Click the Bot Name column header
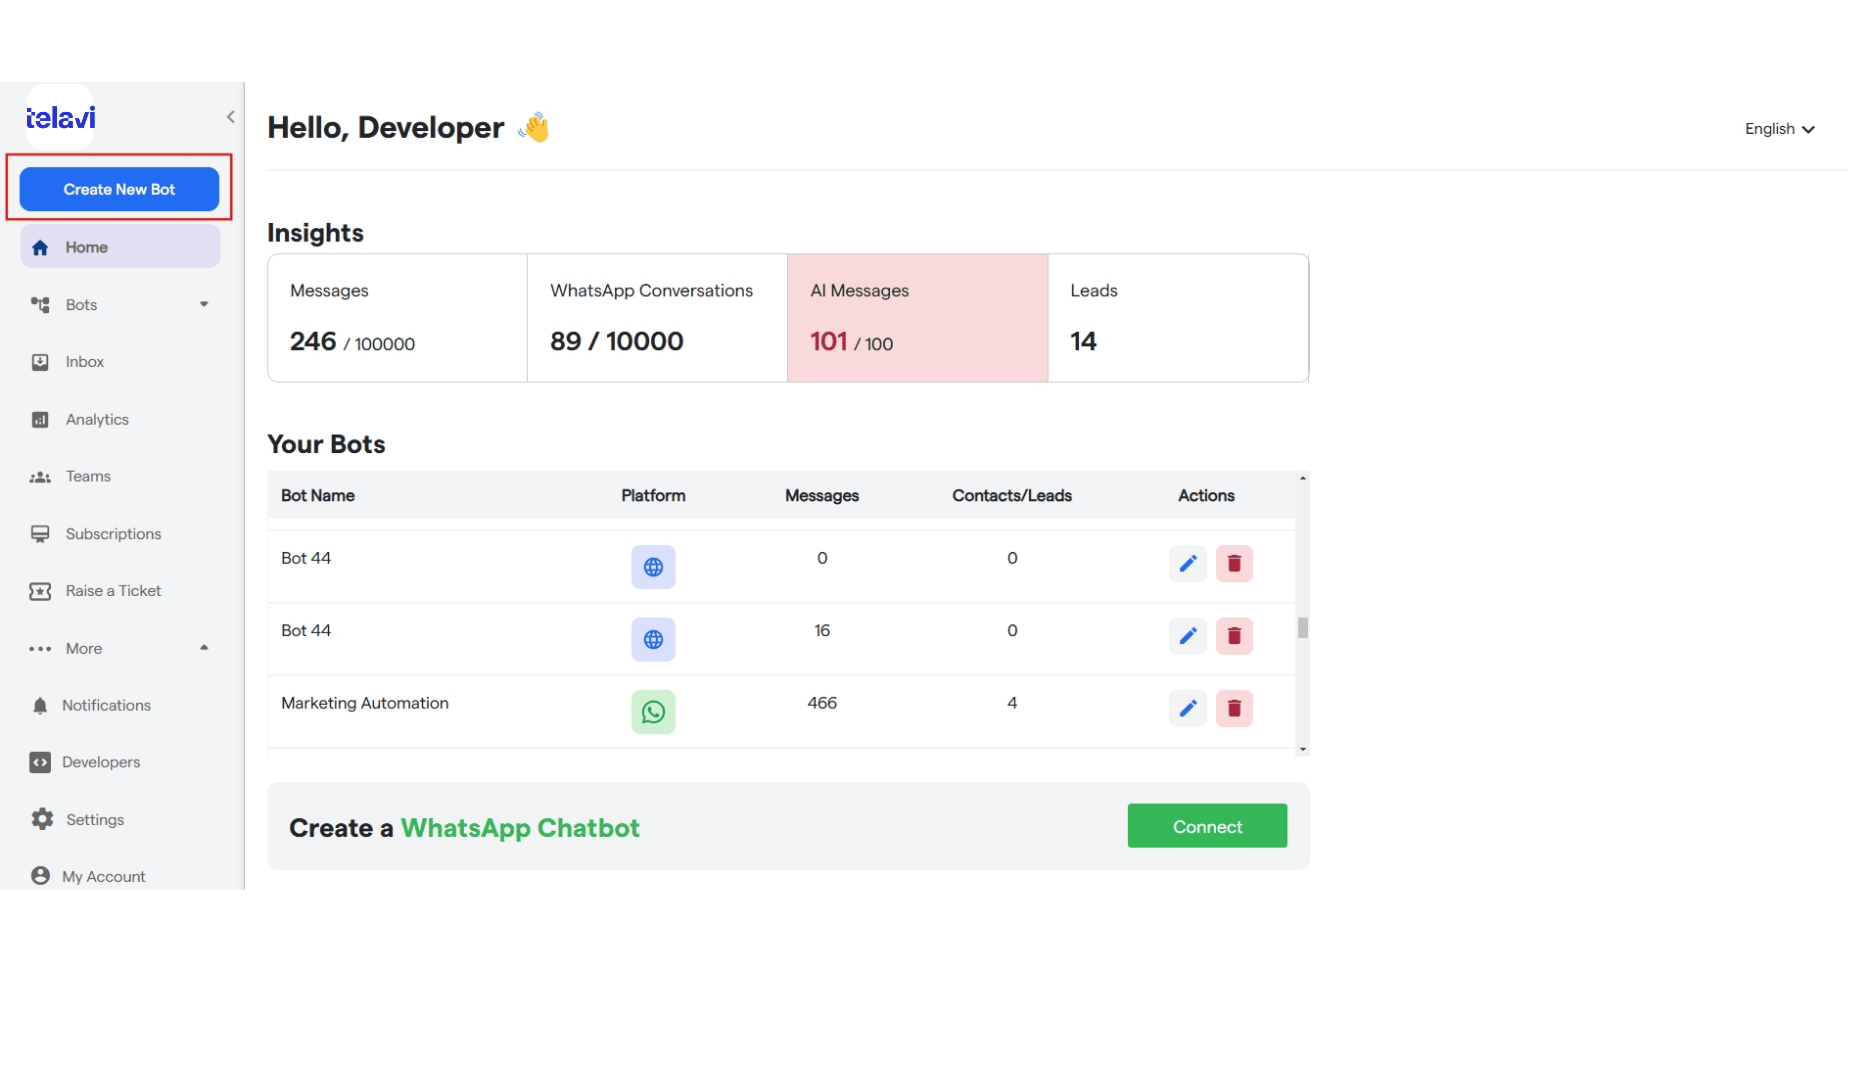1866x1080 pixels. pos(318,496)
